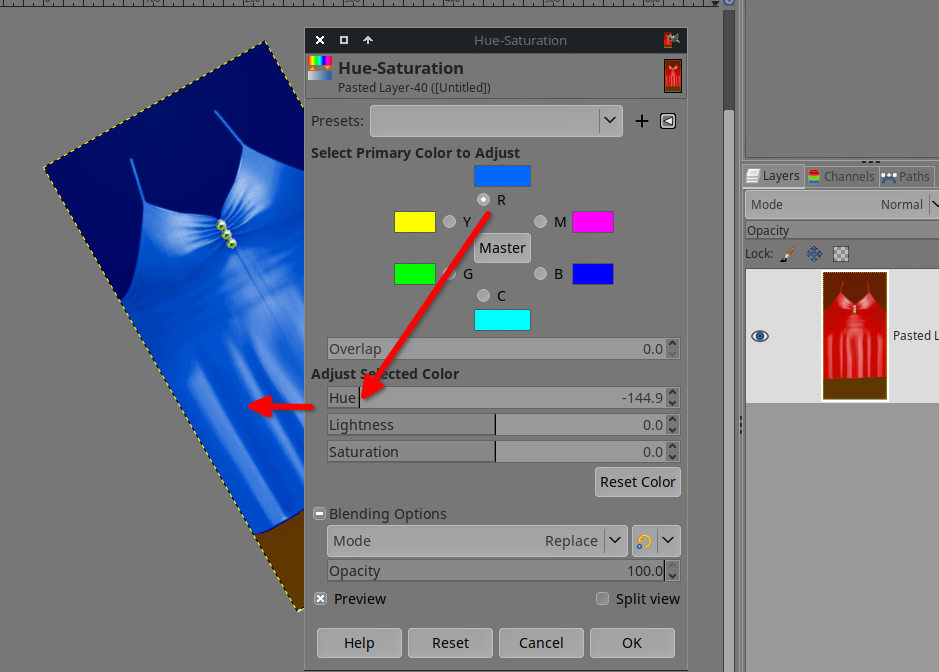Screen dimensions: 939x672
Task: Toggle the Preview checkbox
Action: [320, 599]
